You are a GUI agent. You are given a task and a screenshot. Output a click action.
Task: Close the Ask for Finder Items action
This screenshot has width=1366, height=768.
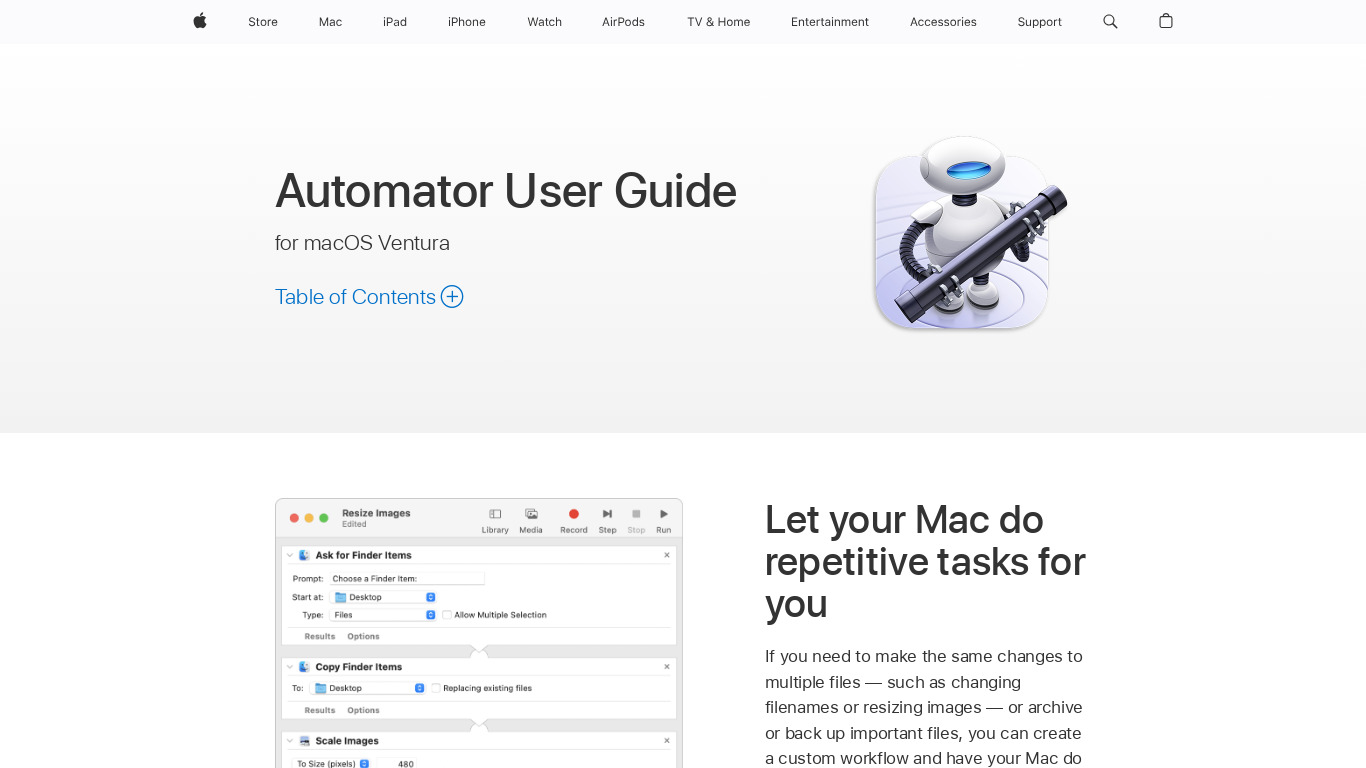point(667,555)
